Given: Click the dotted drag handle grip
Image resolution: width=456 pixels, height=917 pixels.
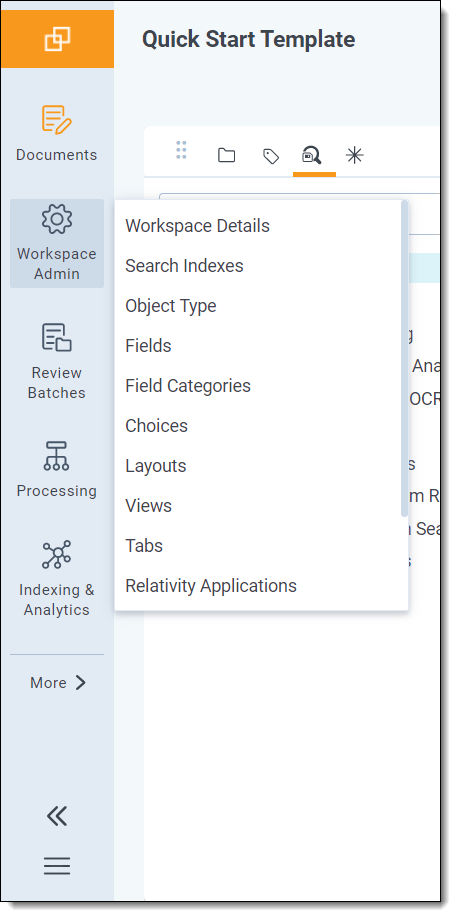Looking at the screenshot, I should click(181, 150).
